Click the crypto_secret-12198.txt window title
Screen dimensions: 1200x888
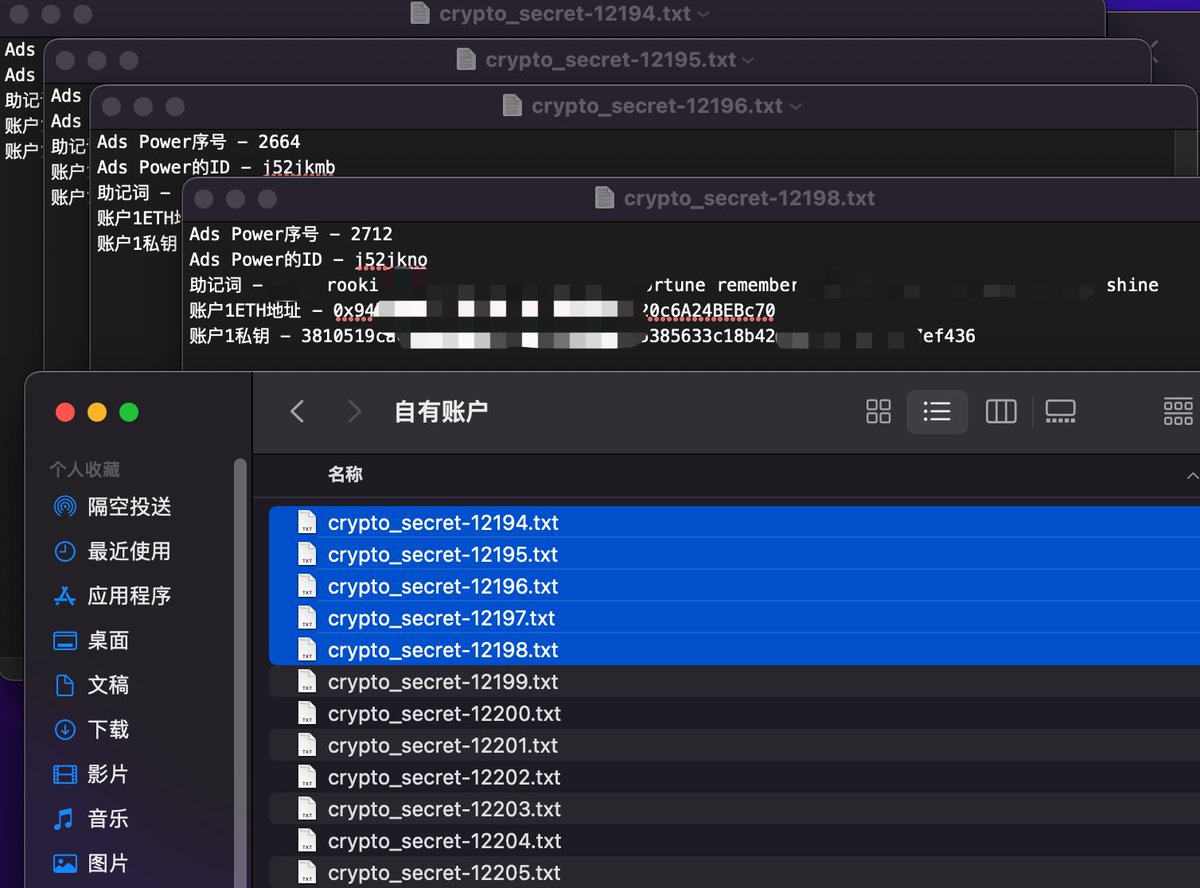(749, 198)
